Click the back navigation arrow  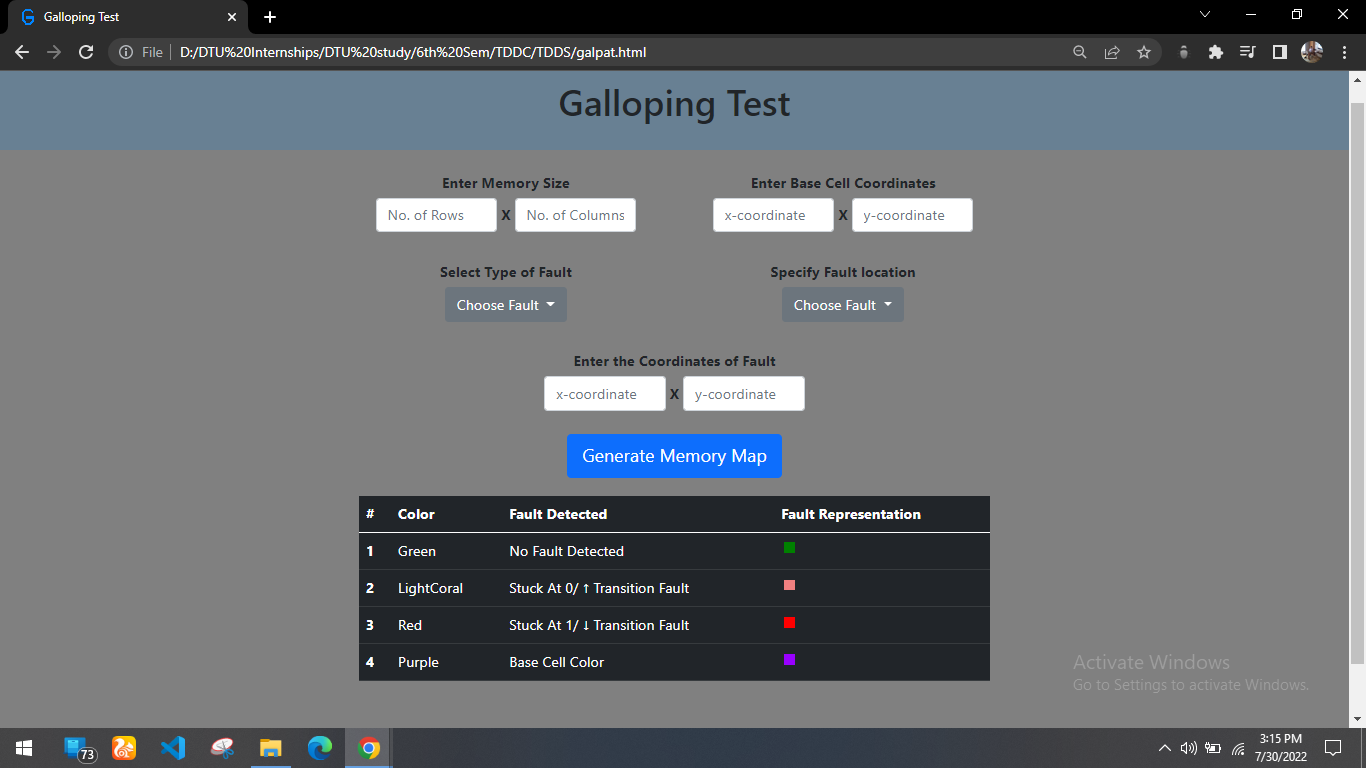(x=21, y=51)
